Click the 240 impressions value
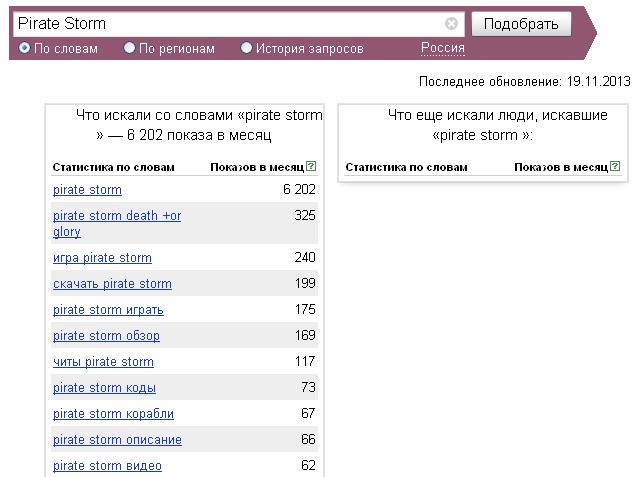Screen dimensions: 639x477 [x=305, y=258]
